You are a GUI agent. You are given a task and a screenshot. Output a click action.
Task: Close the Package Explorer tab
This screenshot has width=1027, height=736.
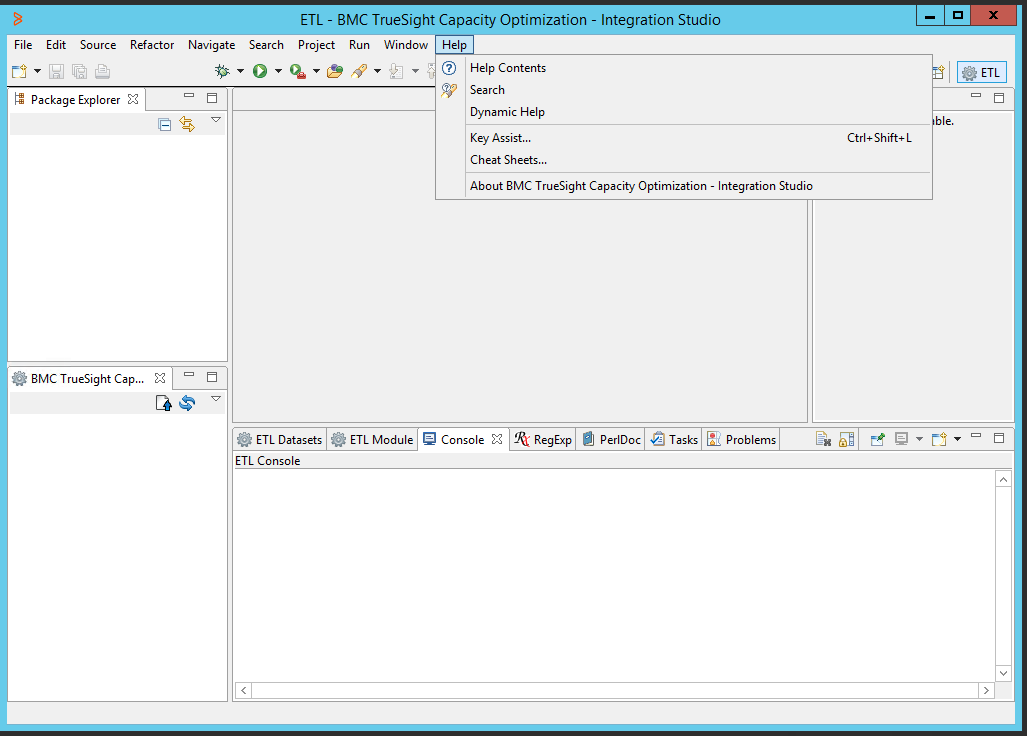tap(133, 99)
